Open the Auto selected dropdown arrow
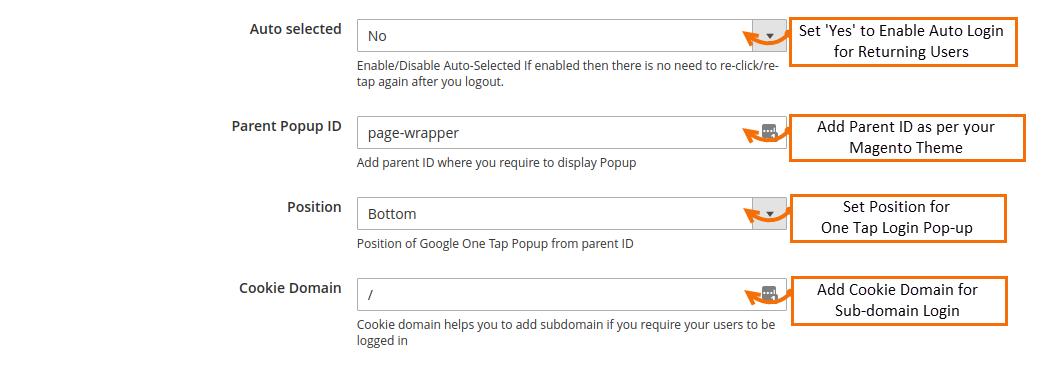Viewport: 1041px width, 383px height. coord(769,35)
